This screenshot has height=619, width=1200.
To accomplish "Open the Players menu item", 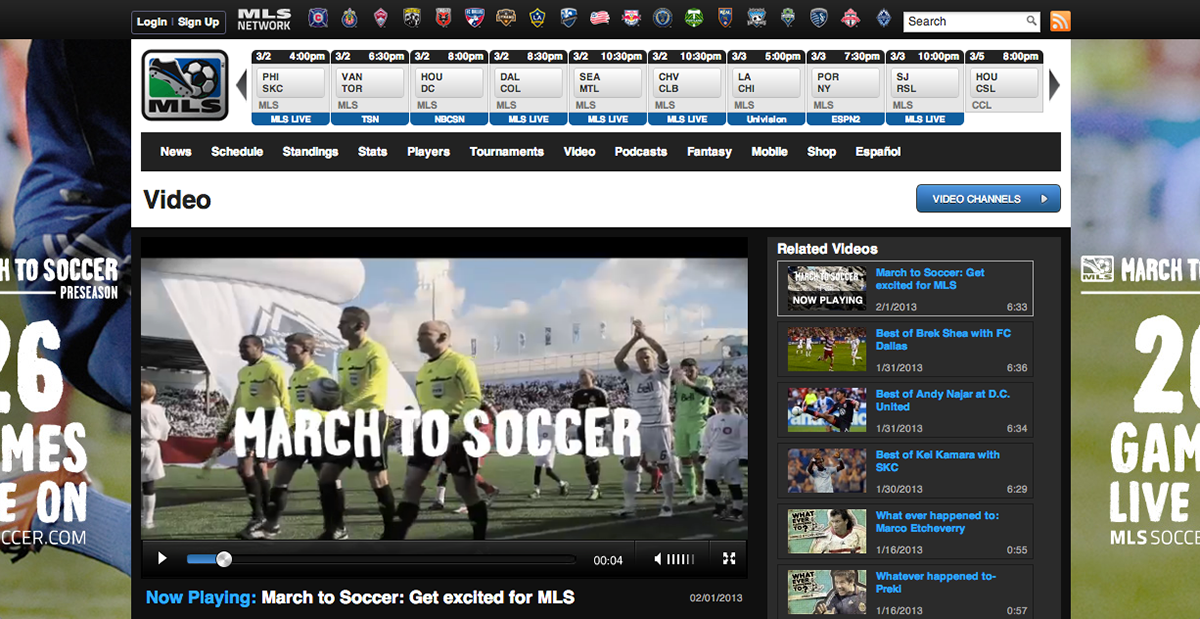I will pos(428,152).
